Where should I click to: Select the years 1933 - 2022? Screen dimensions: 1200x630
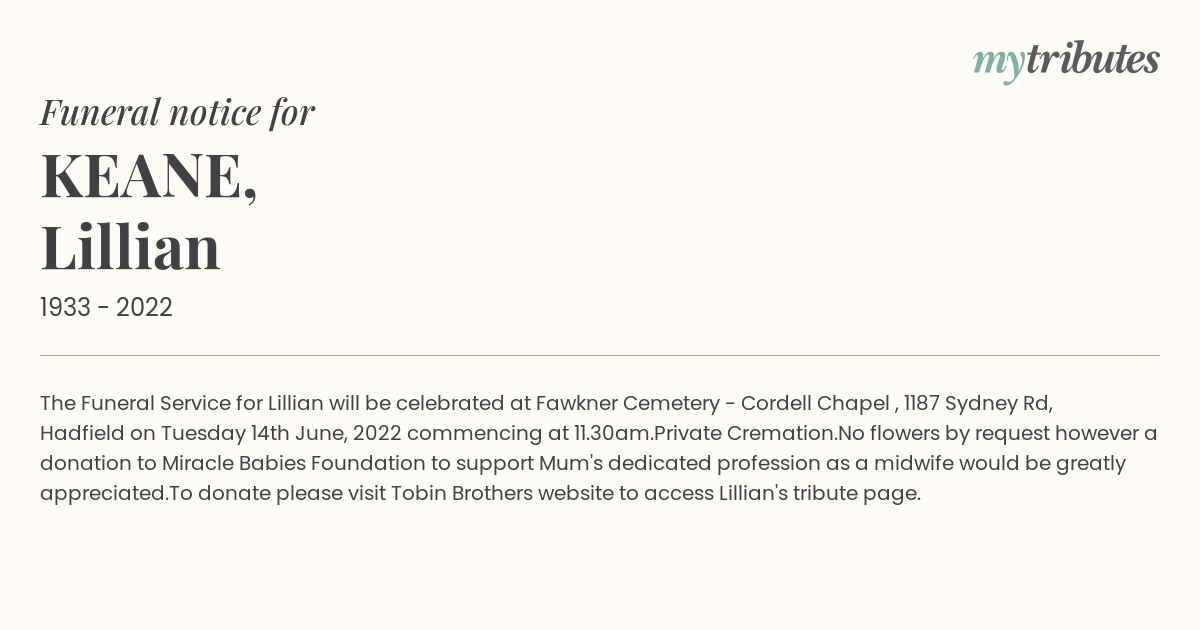[x=106, y=308]
